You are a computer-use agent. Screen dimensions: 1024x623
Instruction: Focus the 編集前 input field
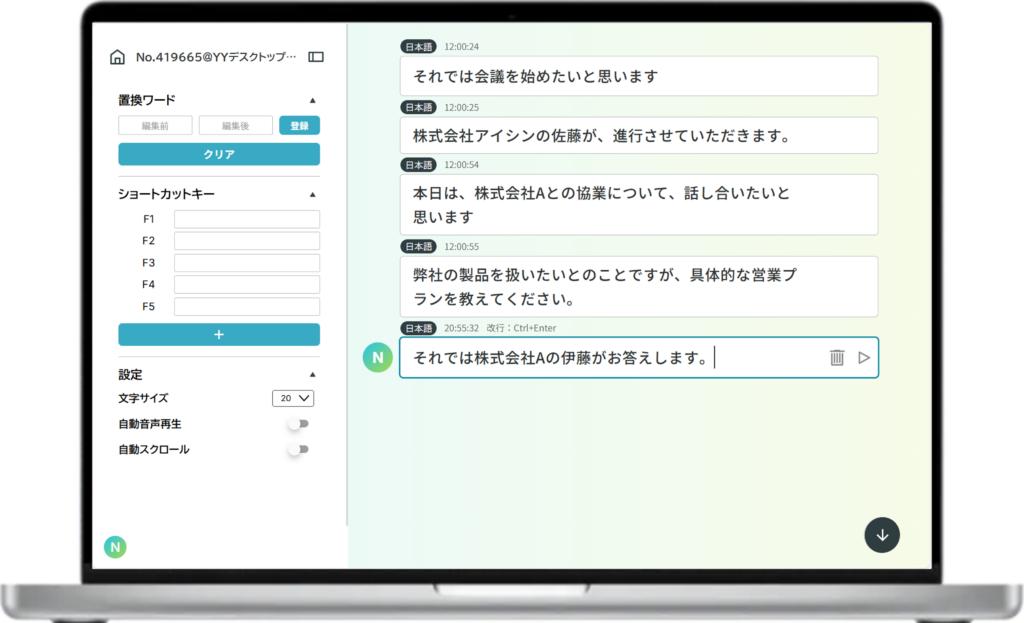click(x=155, y=125)
